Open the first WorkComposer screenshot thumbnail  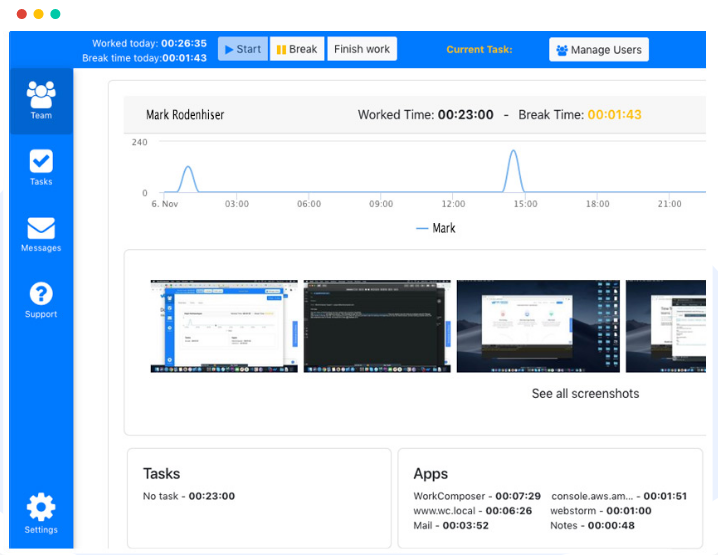tap(224, 326)
